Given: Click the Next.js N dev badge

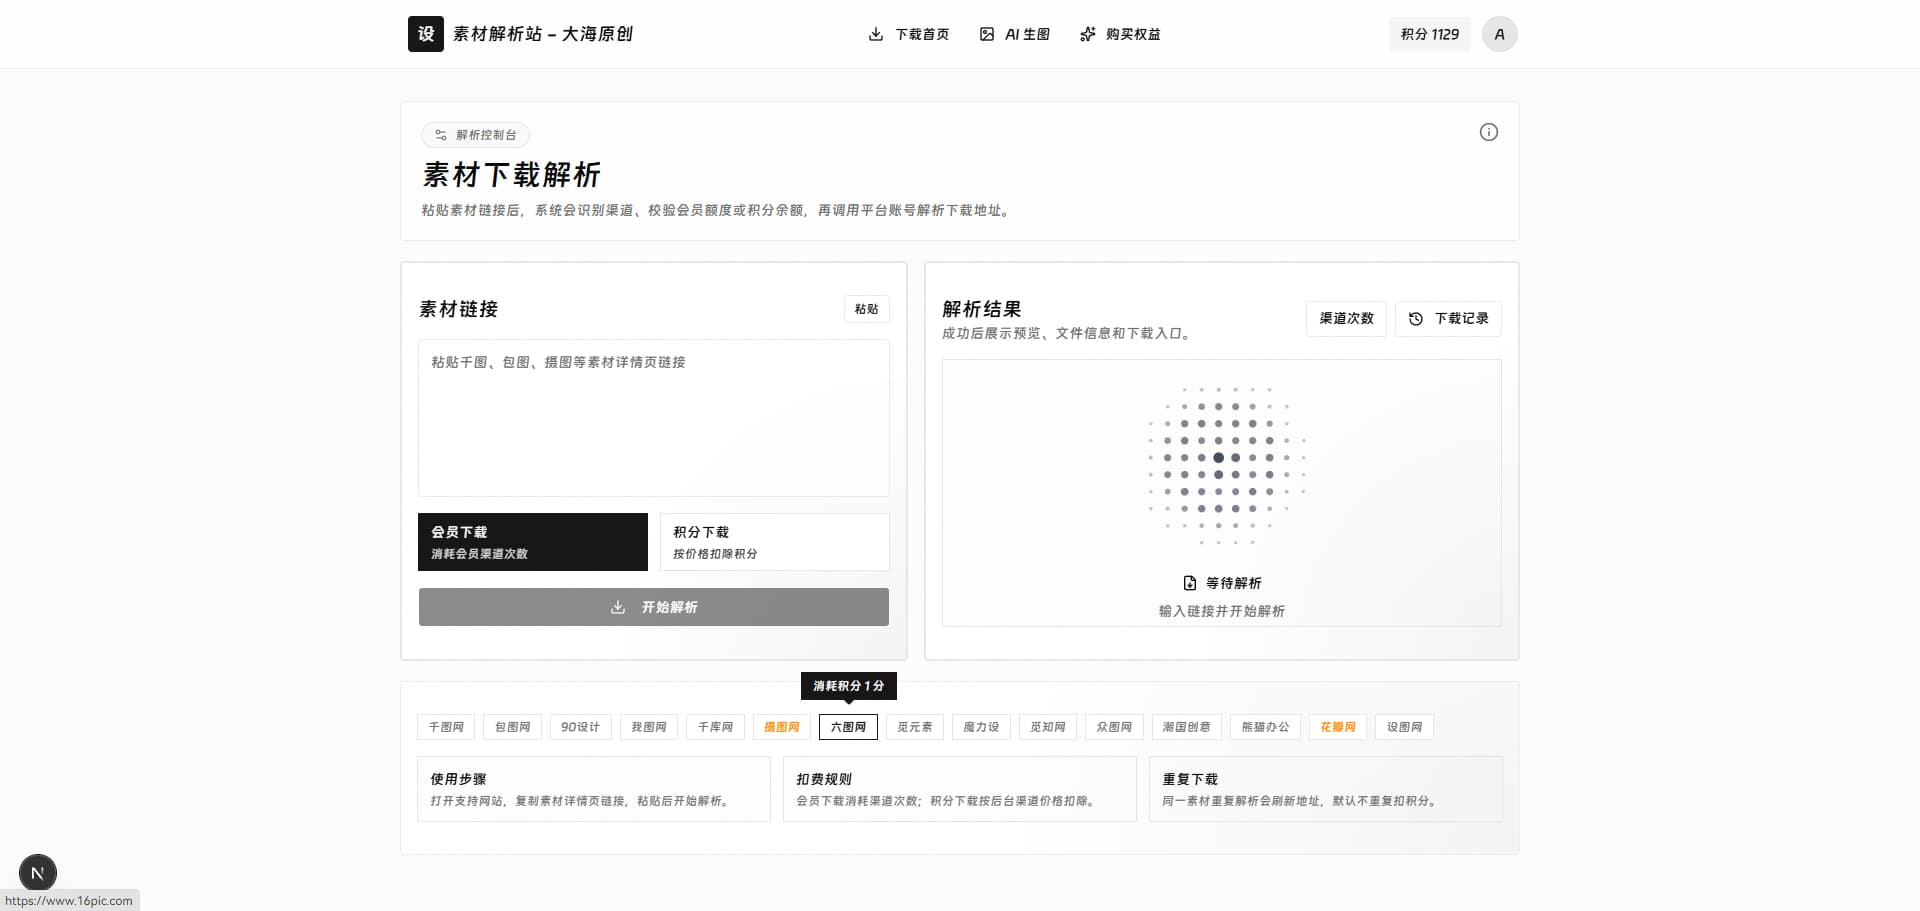Looking at the screenshot, I should tap(38, 873).
